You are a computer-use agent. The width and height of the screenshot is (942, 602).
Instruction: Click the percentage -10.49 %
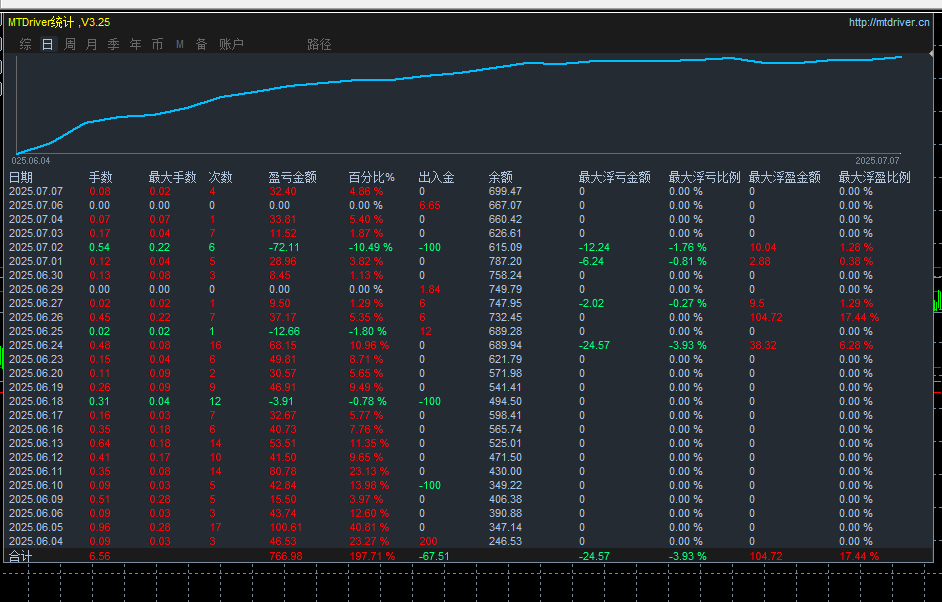point(371,247)
